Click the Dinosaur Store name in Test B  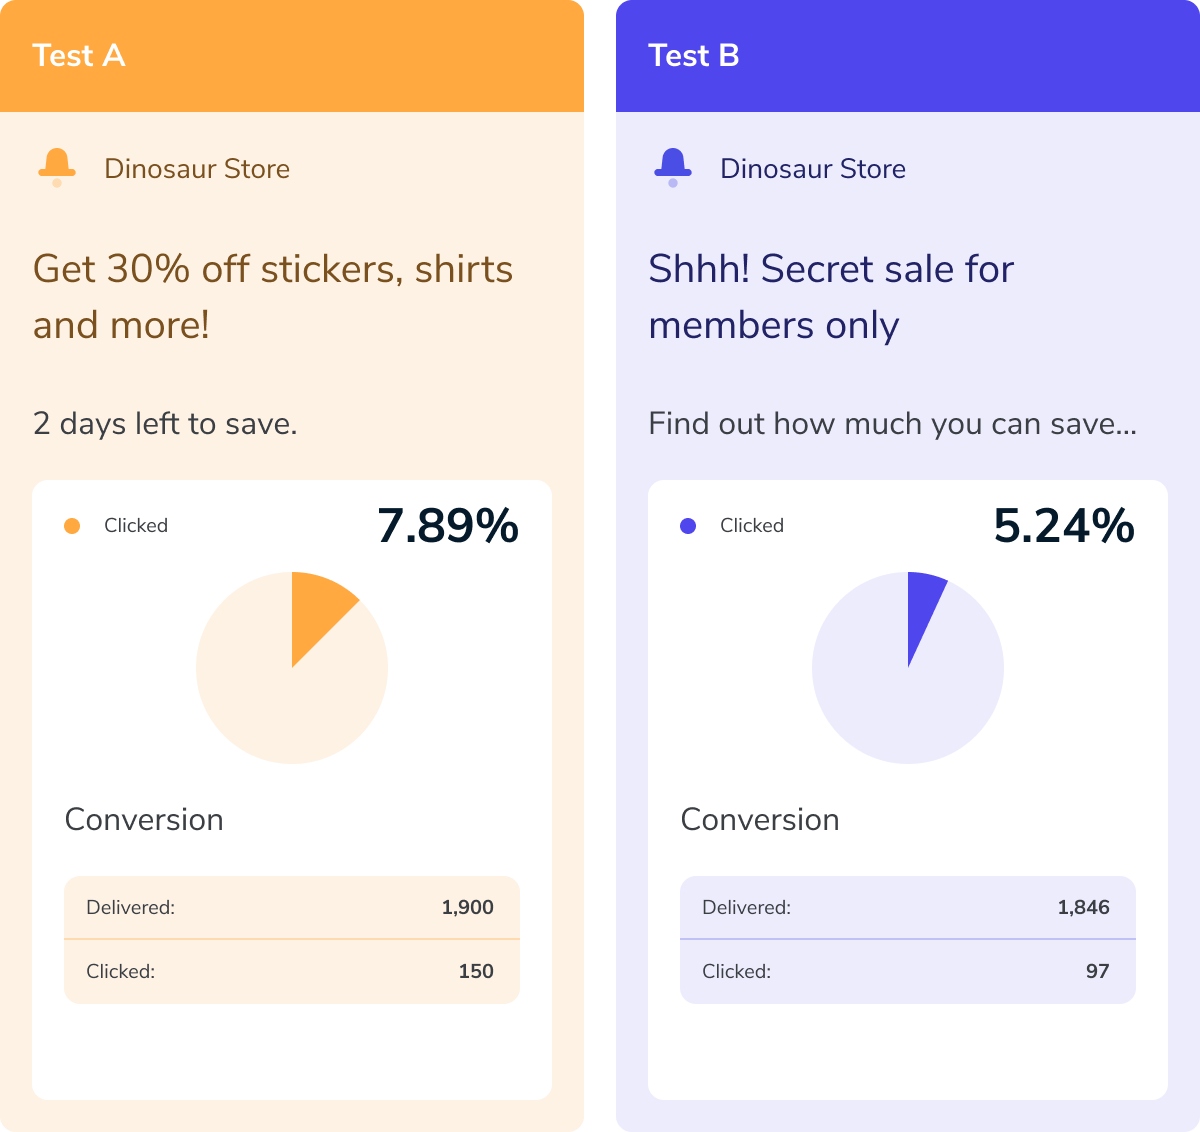click(813, 169)
